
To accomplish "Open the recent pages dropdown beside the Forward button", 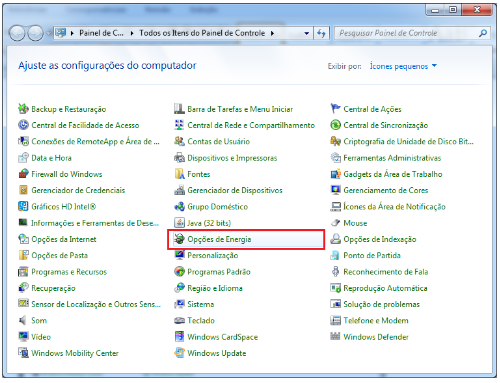I will coord(49,33).
